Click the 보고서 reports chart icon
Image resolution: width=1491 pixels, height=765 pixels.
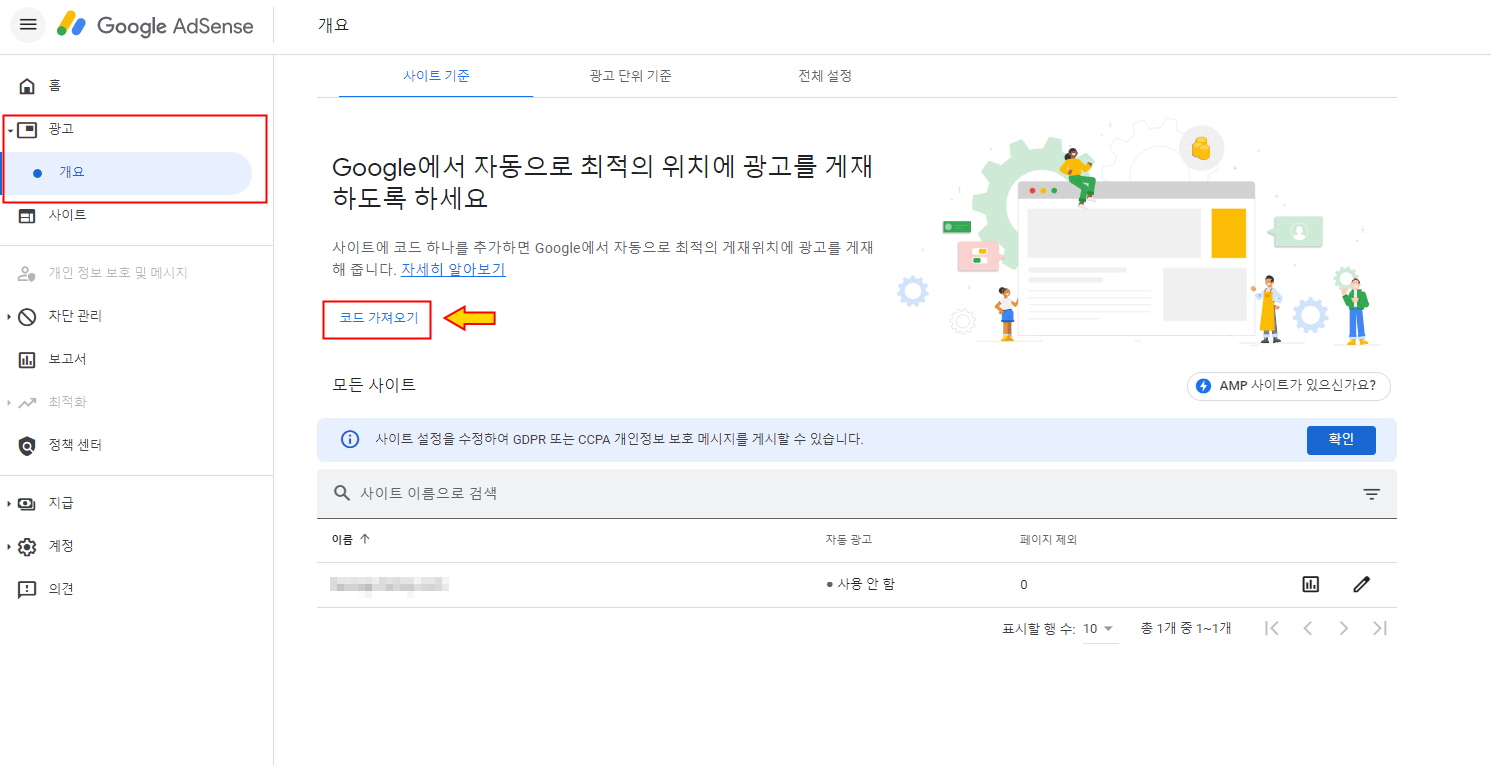28,360
